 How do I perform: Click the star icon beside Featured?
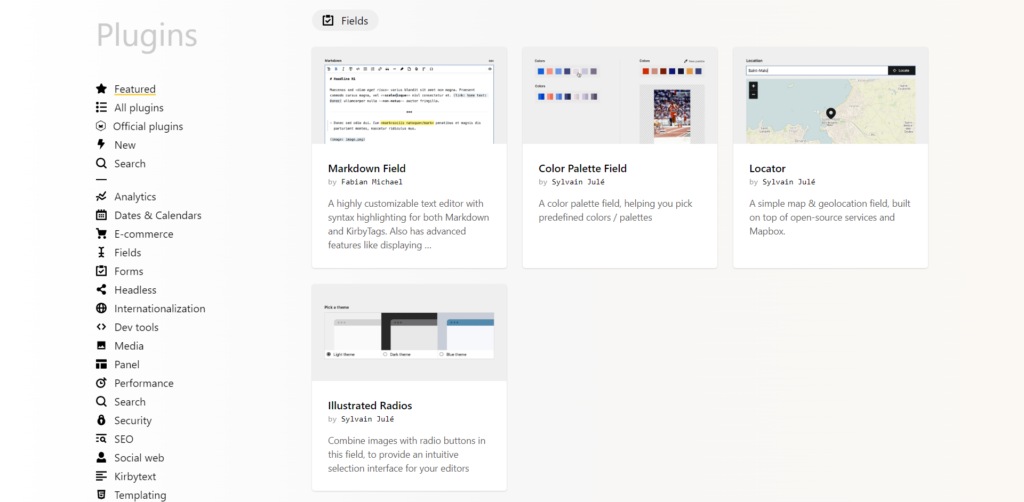point(101,89)
